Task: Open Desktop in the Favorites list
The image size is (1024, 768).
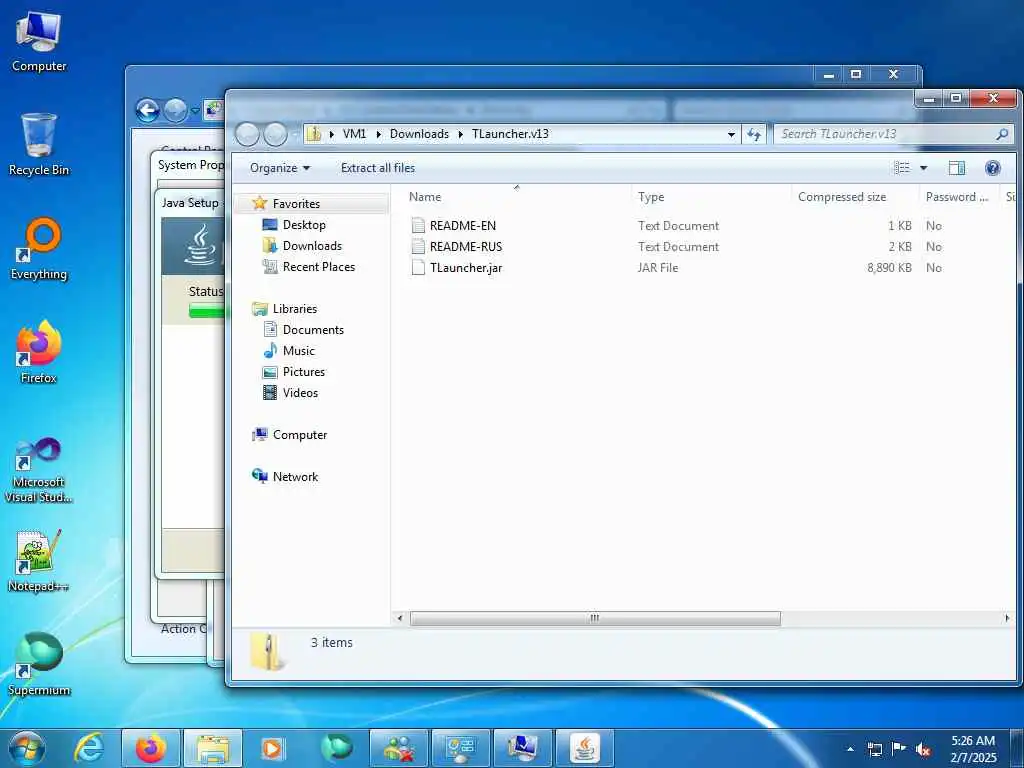Action: pyautogui.click(x=304, y=225)
